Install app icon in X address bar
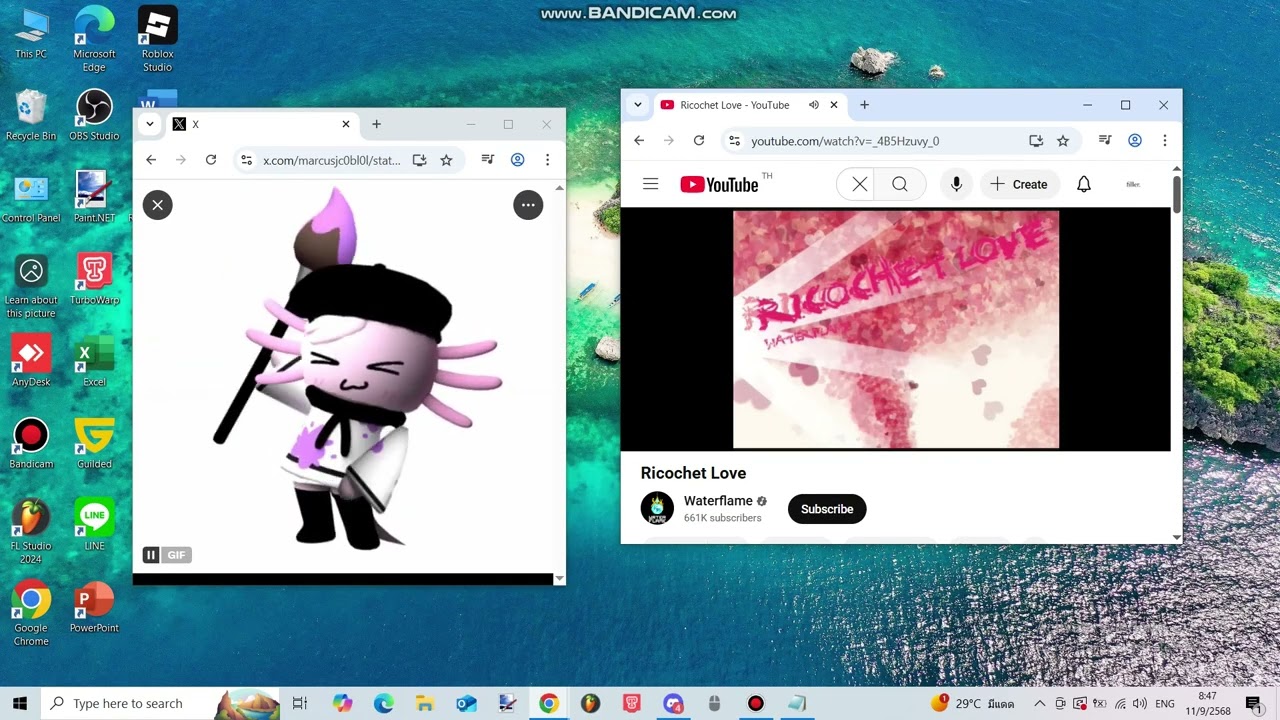Screen dimensions: 1280x720 420,160
